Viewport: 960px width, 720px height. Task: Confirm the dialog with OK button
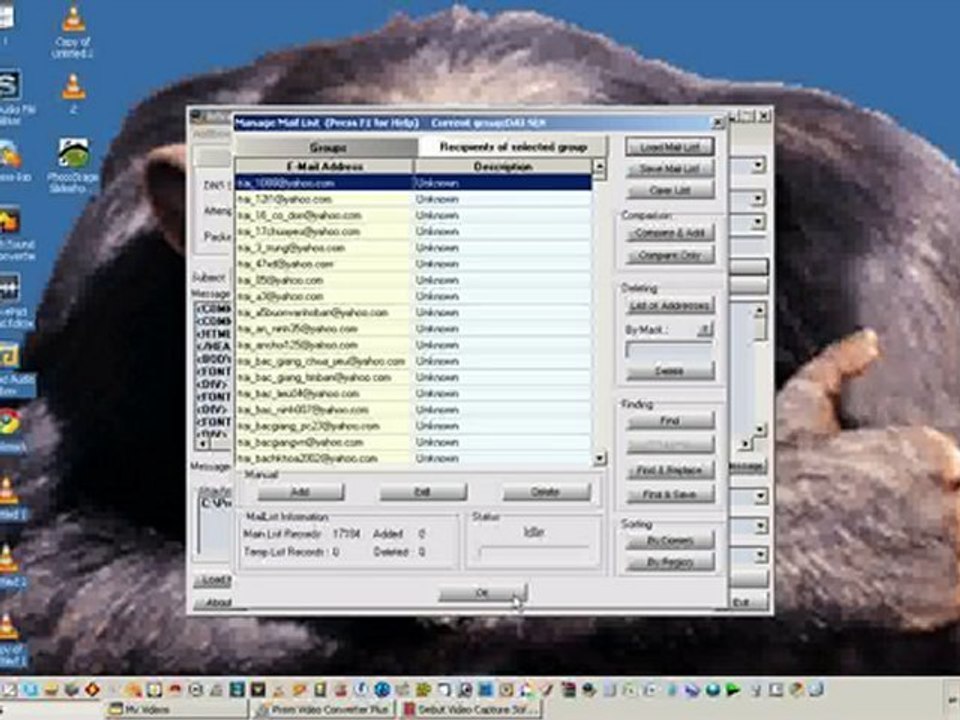tap(482, 593)
